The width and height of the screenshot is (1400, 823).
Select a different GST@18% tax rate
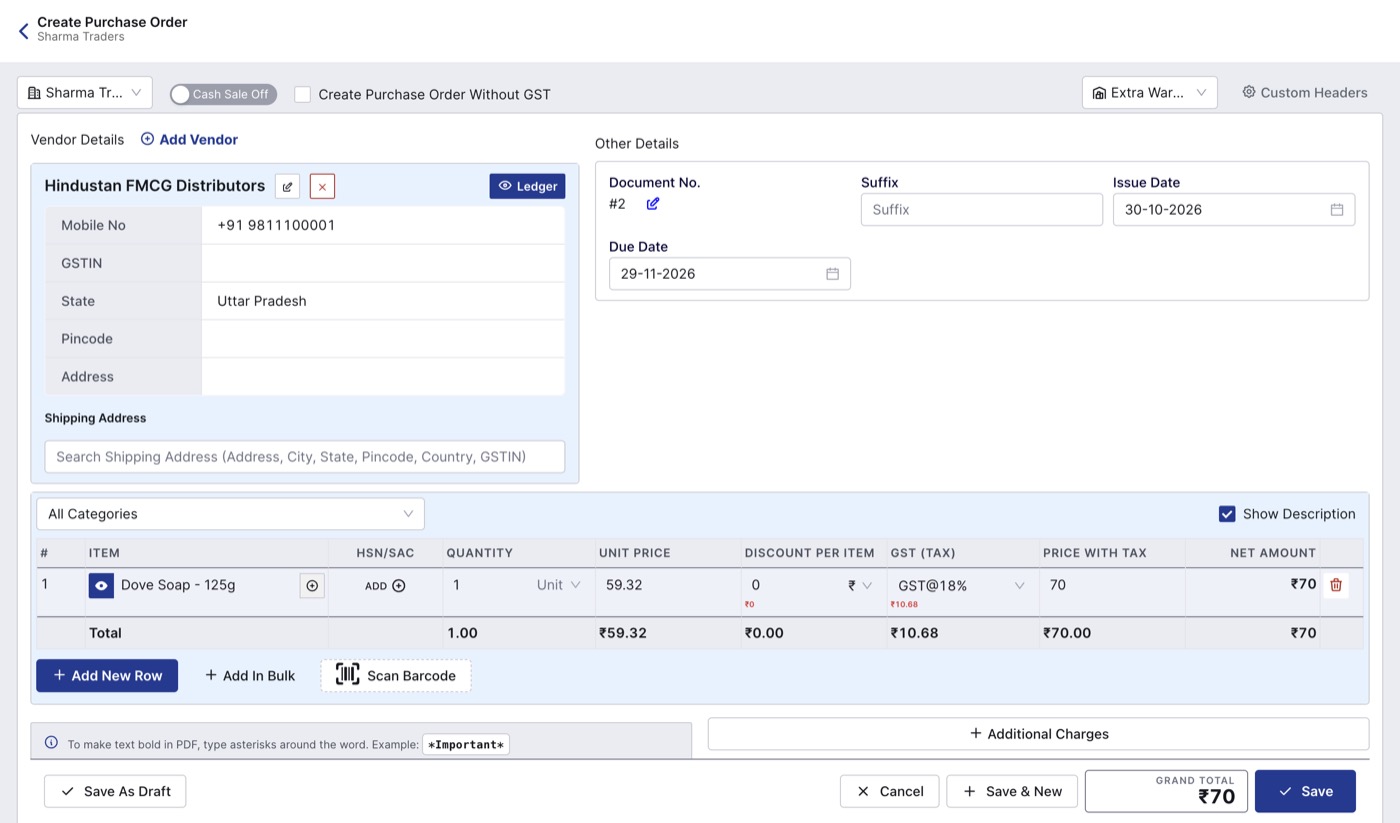point(961,585)
